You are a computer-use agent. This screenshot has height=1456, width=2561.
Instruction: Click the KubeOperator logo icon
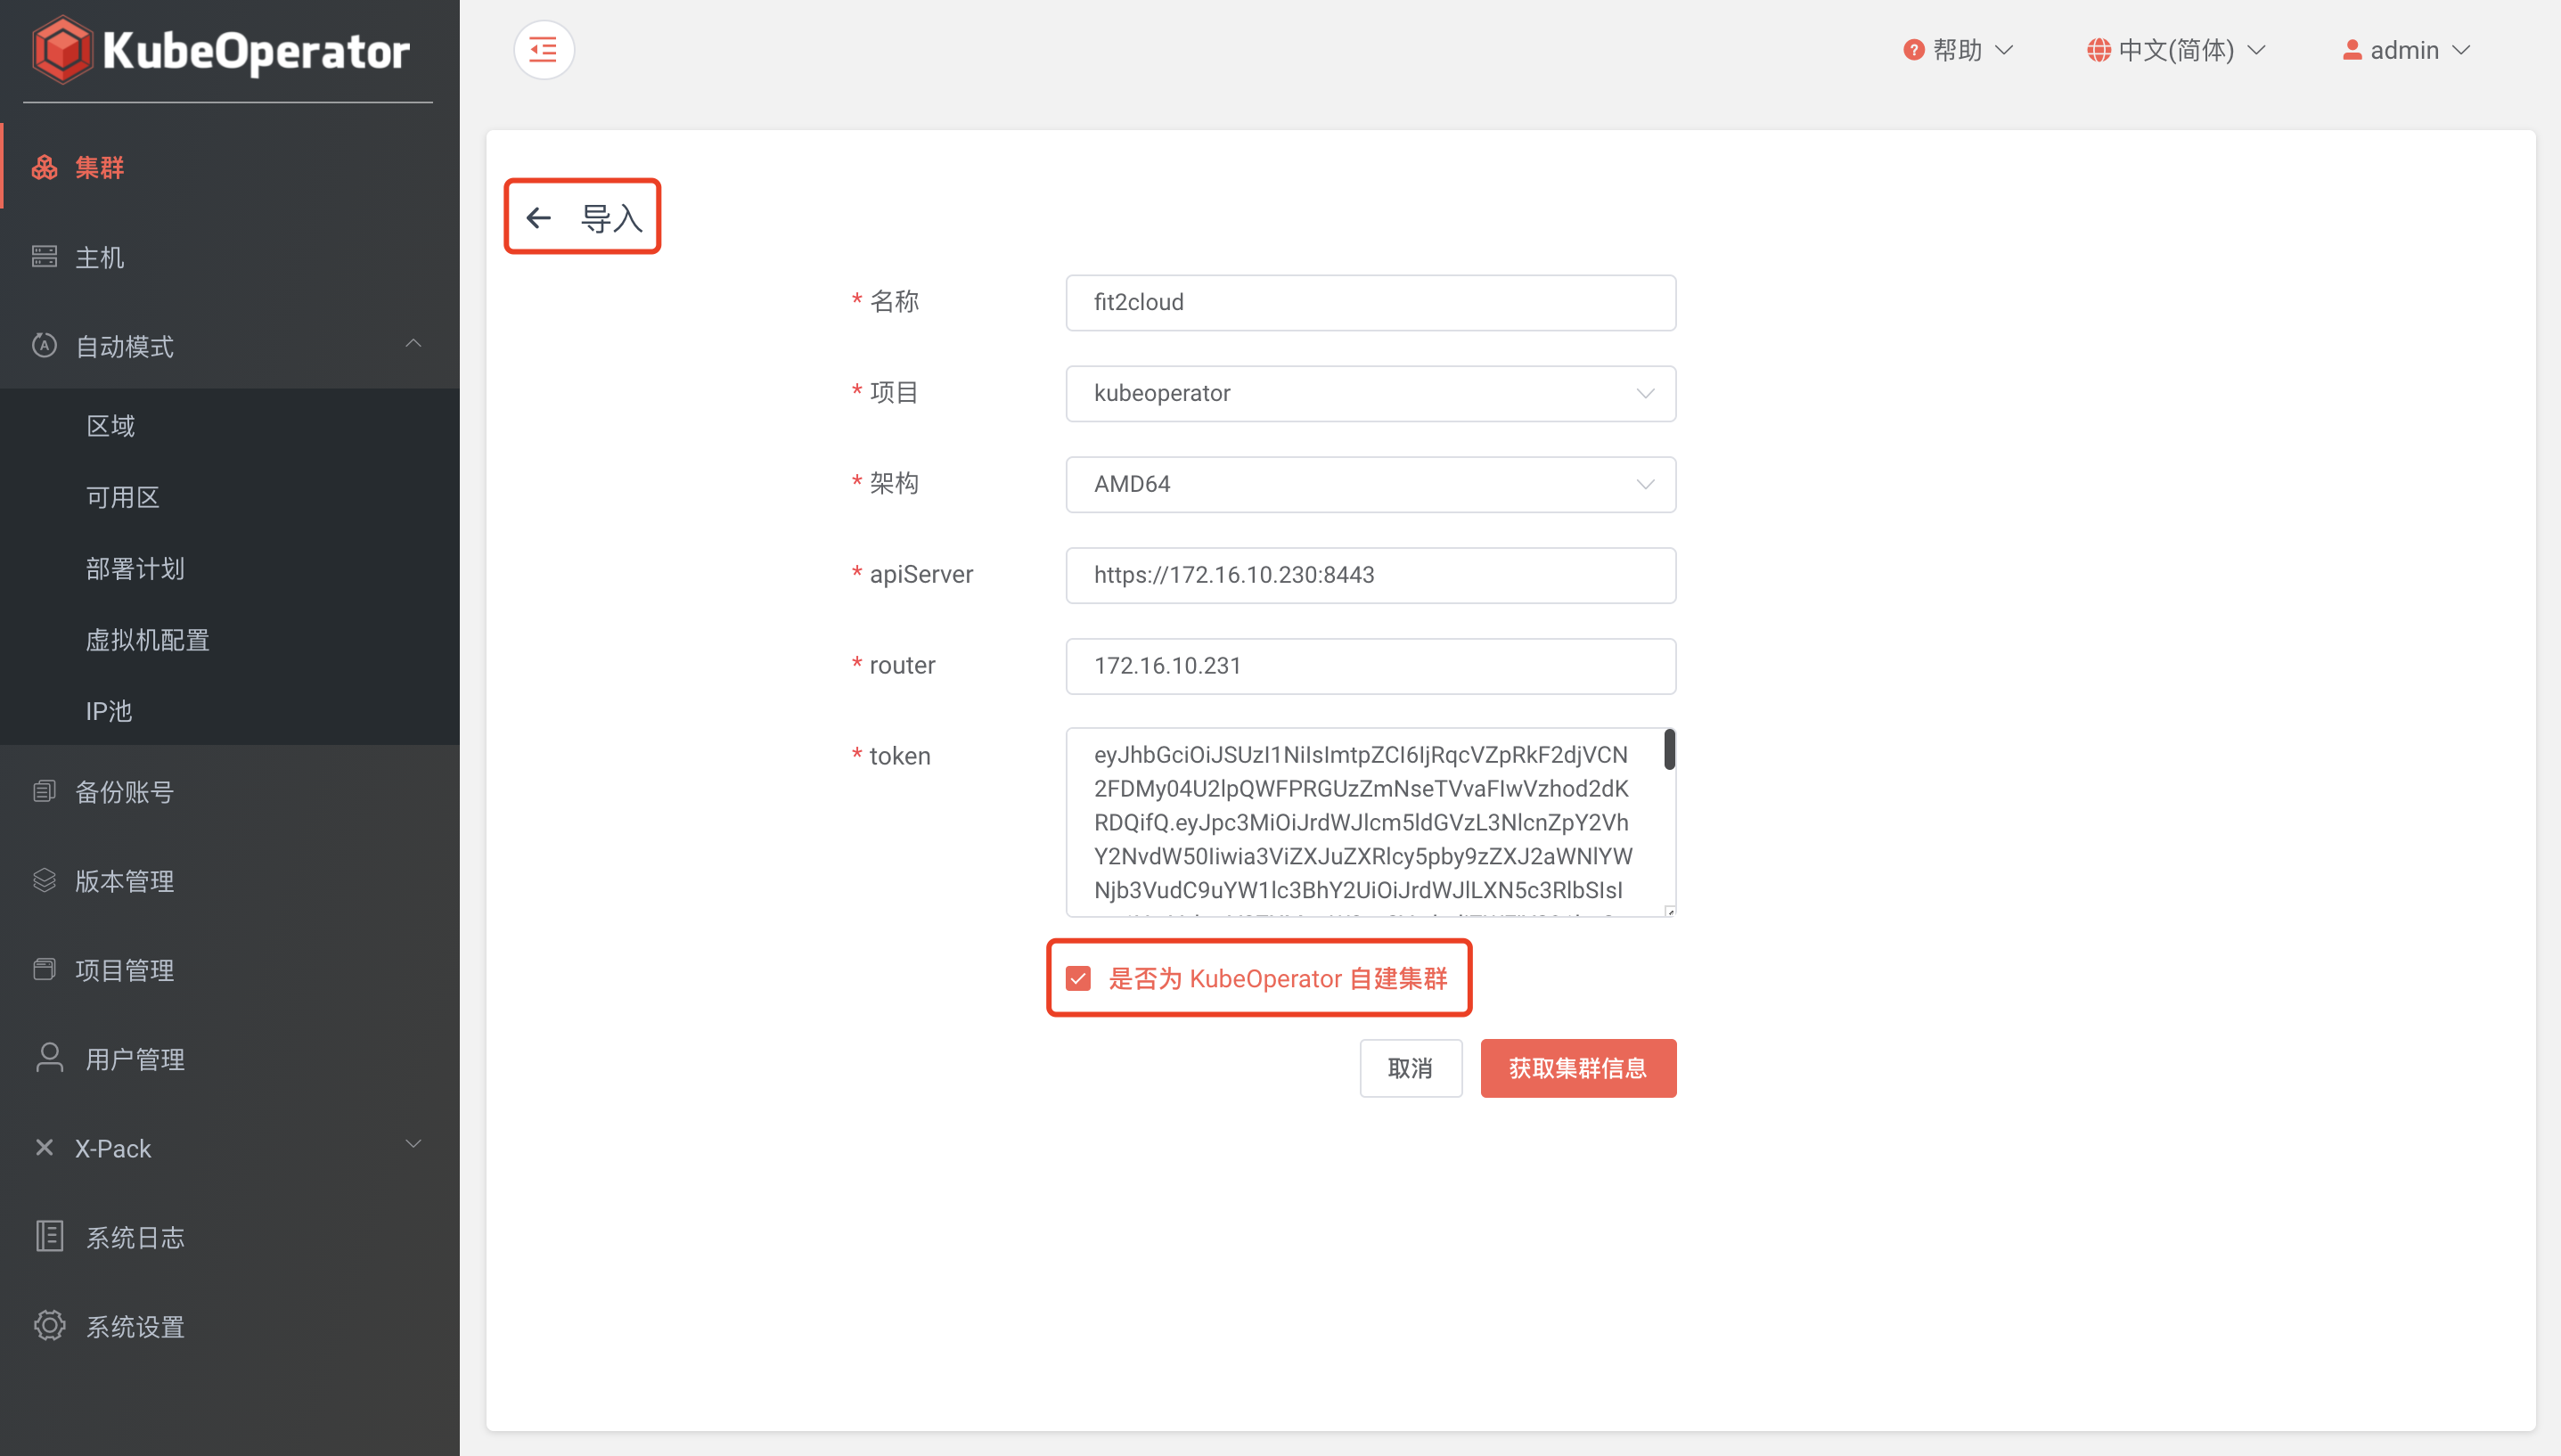62,50
